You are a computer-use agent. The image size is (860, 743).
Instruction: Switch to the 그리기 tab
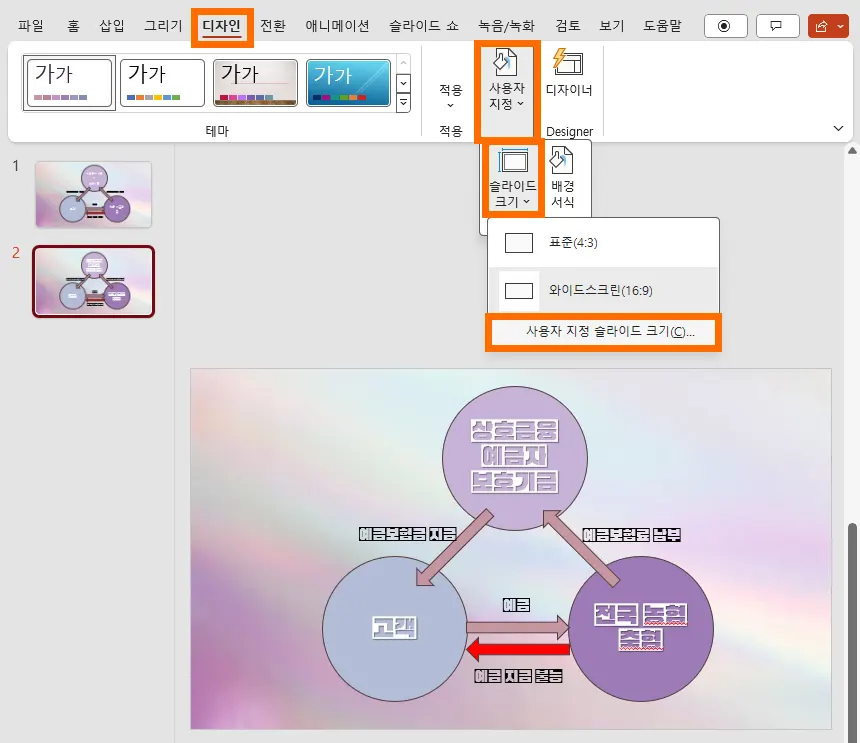[163, 26]
